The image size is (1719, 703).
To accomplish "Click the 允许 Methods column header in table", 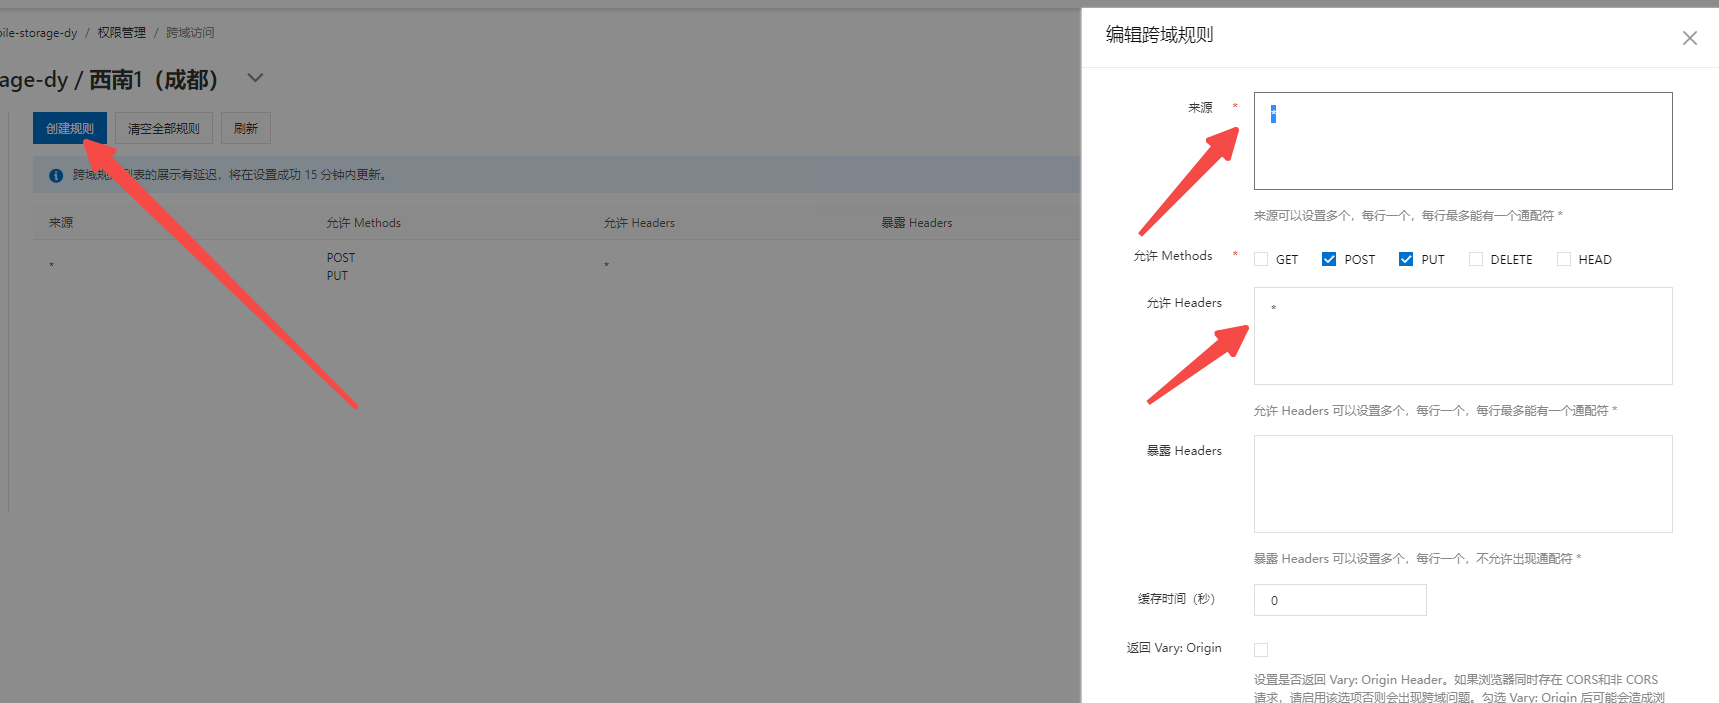I will [x=363, y=223].
